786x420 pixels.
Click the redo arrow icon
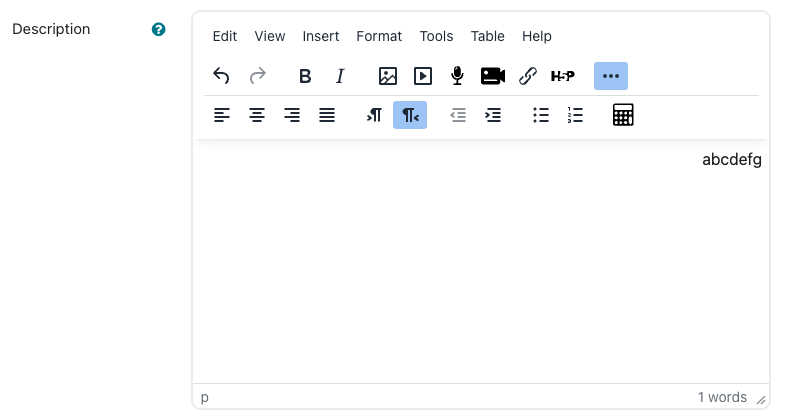(258, 76)
